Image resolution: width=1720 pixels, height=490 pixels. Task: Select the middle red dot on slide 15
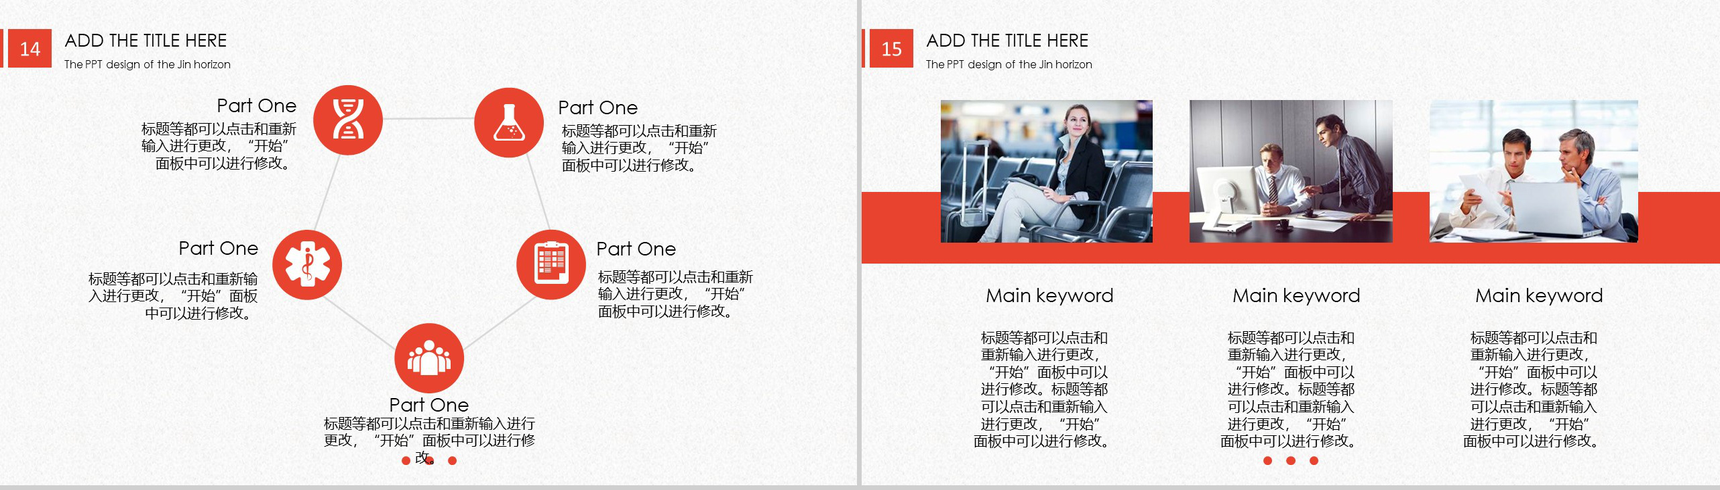tap(1291, 461)
